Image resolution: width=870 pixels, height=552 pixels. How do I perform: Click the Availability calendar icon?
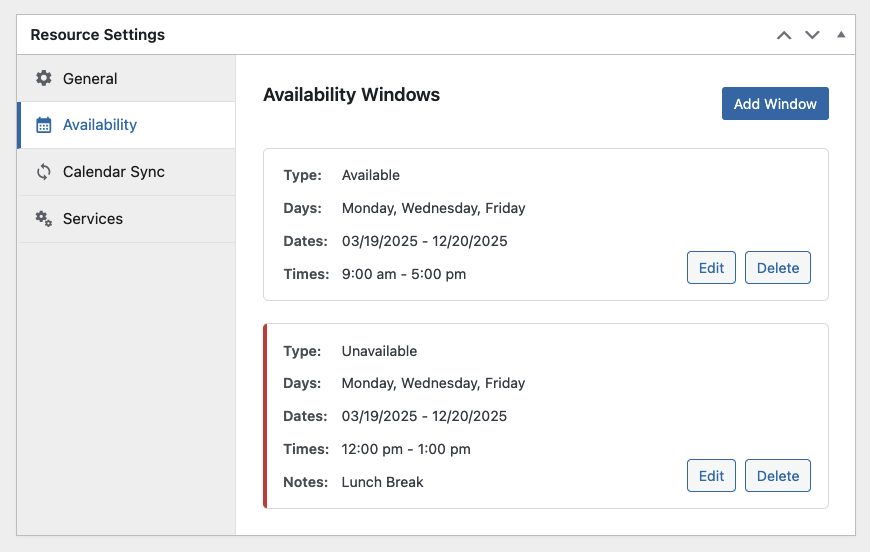tap(44, 125)
